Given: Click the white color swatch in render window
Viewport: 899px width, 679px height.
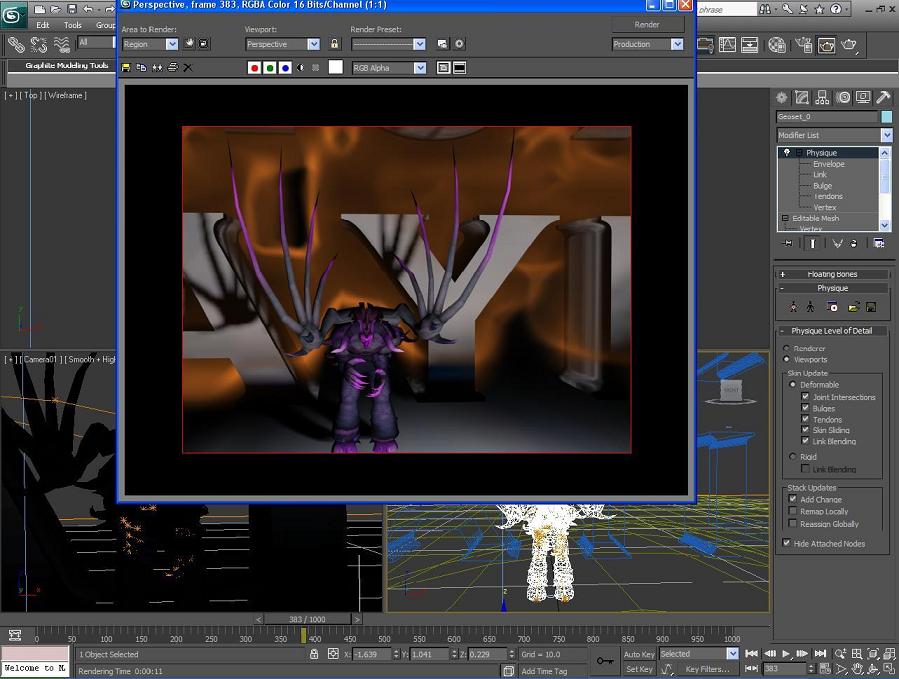Looking at the screenshot, I should point(335,67).
